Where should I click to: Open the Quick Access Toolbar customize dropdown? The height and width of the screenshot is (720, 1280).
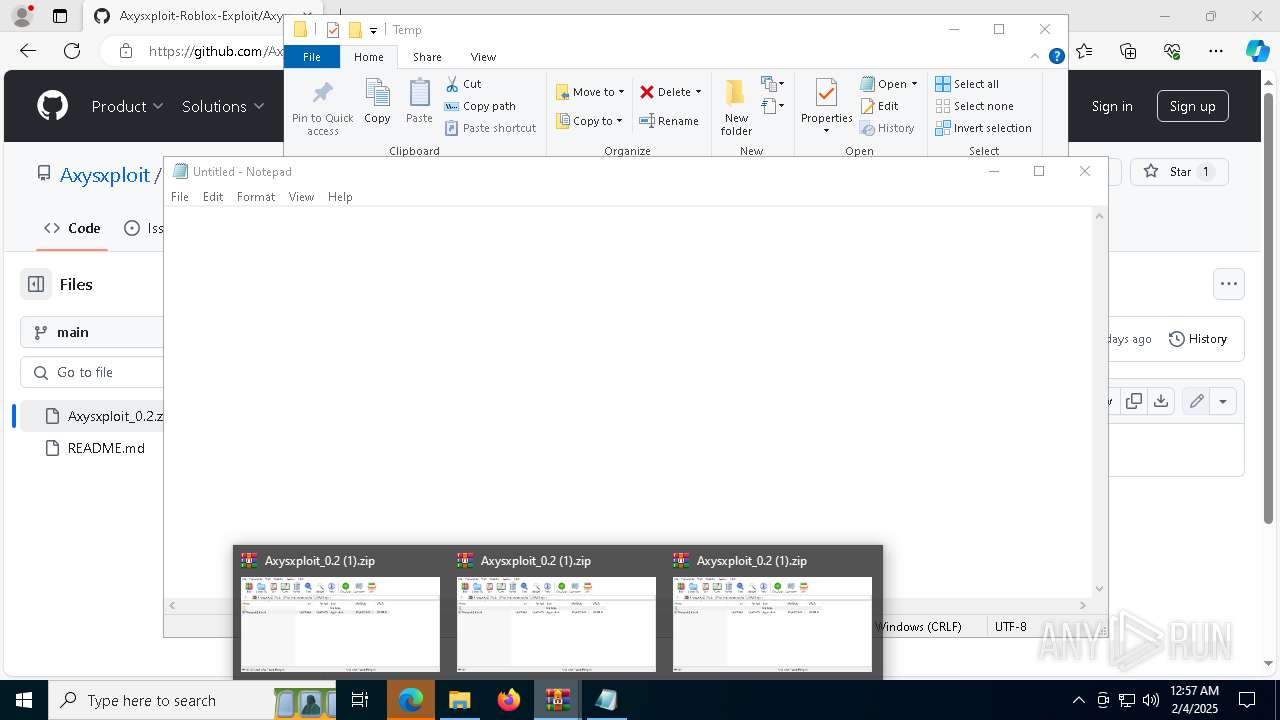click(x=373, y=31)
